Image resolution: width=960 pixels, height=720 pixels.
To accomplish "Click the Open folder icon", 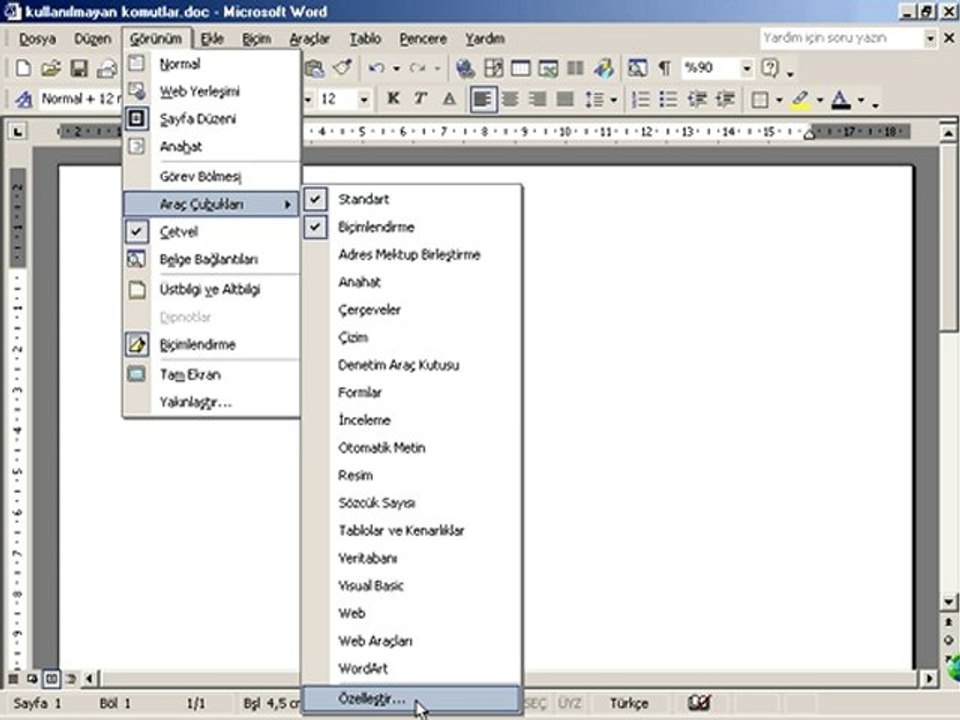I will (x=51, y=68).
